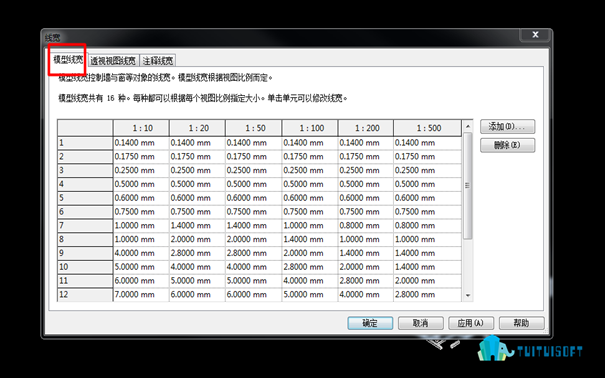605x378 pixels.
Task: Select row header 2
Action: click(85, 157)
